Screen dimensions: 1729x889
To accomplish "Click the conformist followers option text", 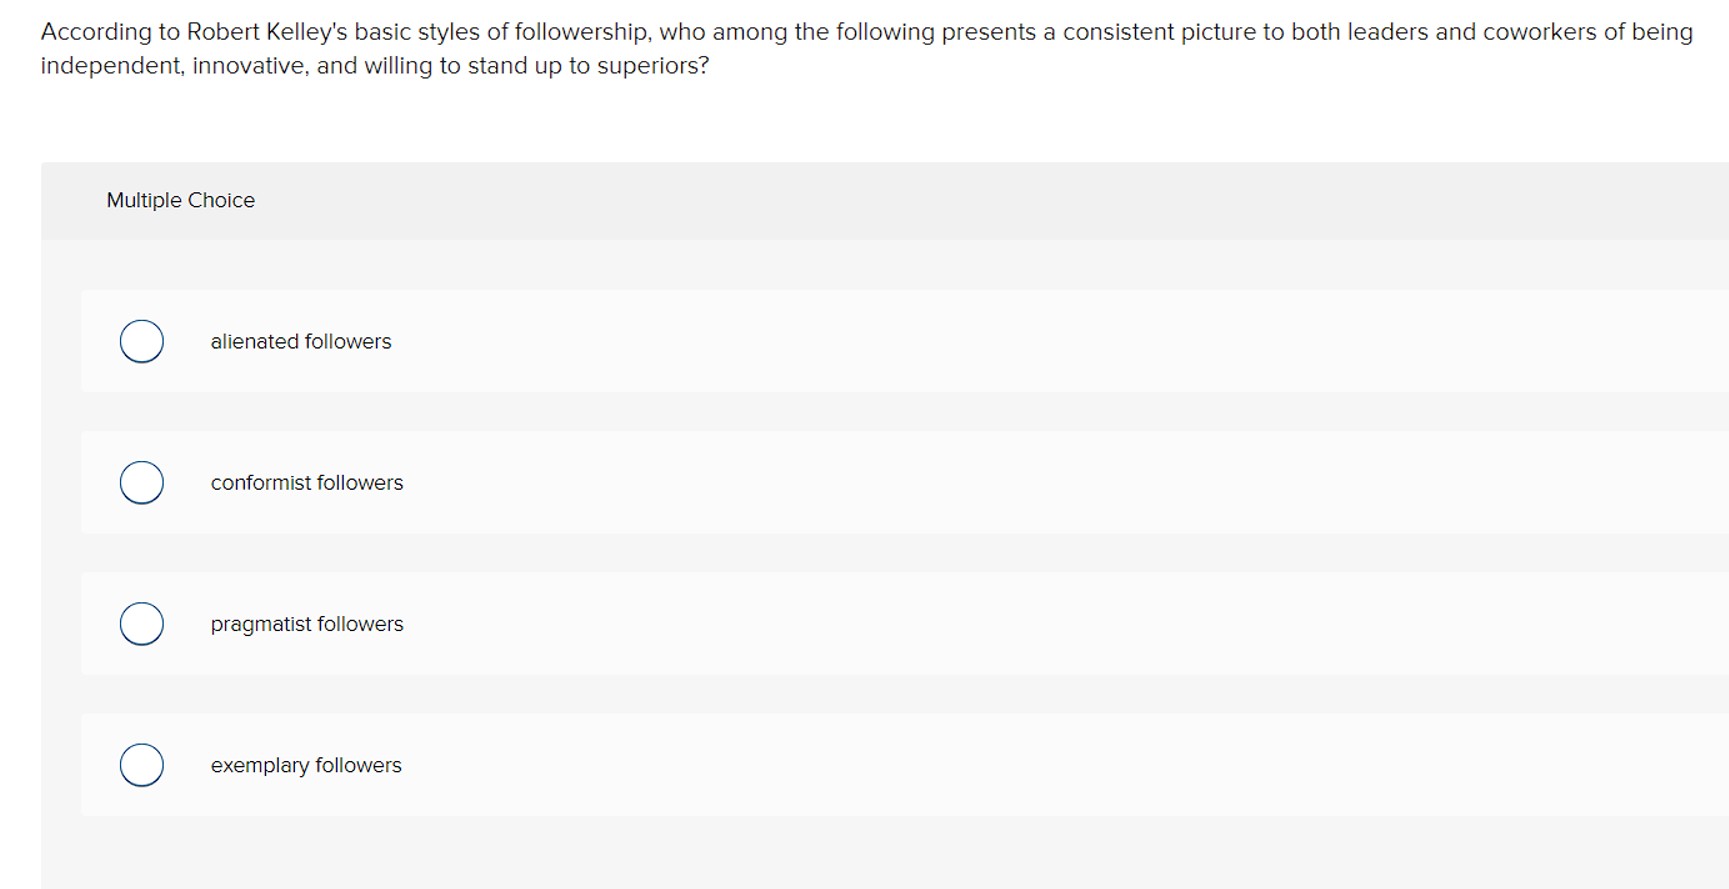I will click(307, 482).
